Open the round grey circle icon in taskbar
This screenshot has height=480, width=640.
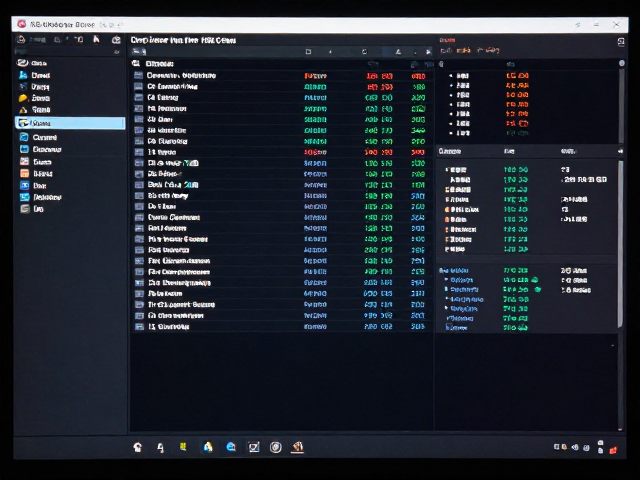pos(276,447)
